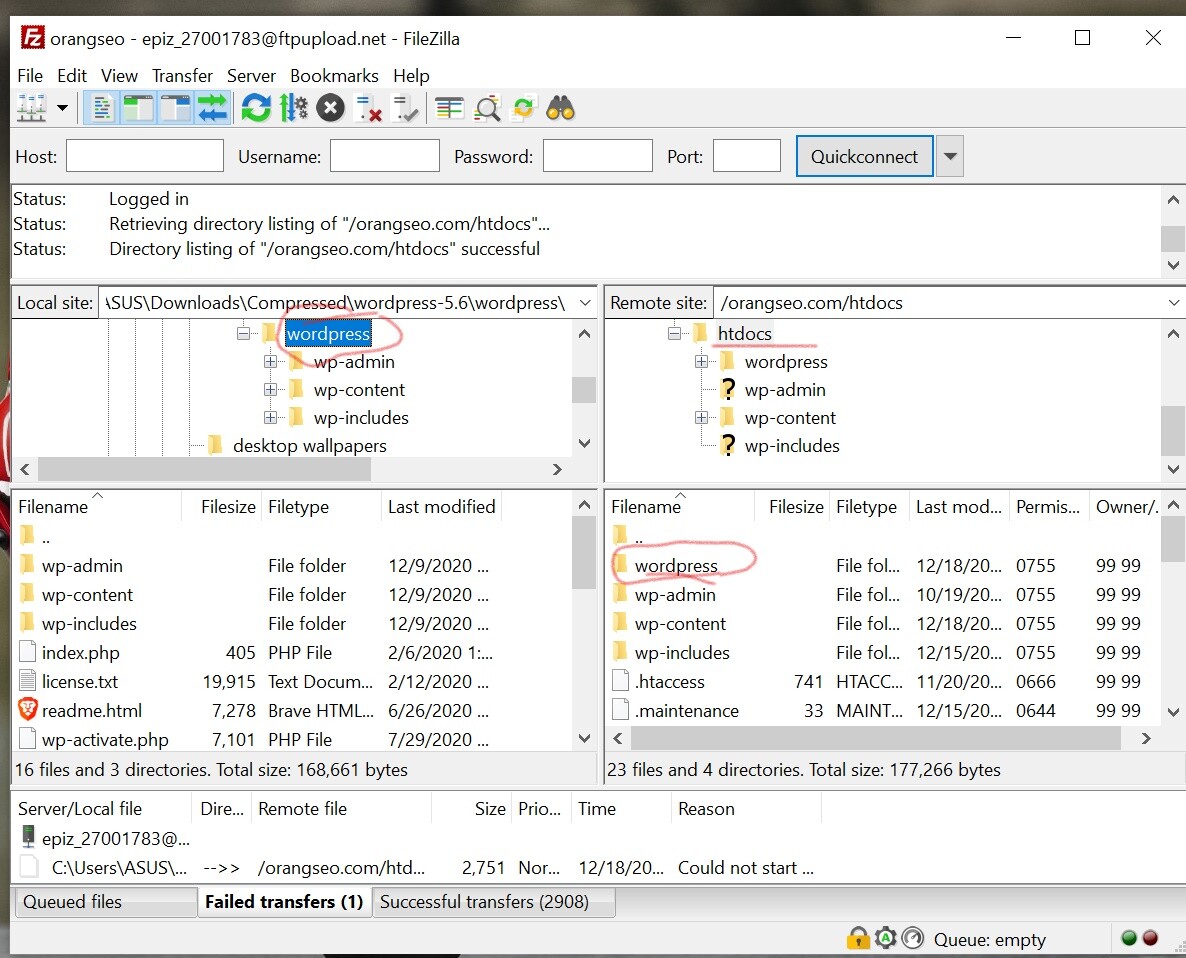The height and width of the screenshot is (958, 1186).
Task: Expand the local wp-includes tree folder
Action: tap(270, 417)
